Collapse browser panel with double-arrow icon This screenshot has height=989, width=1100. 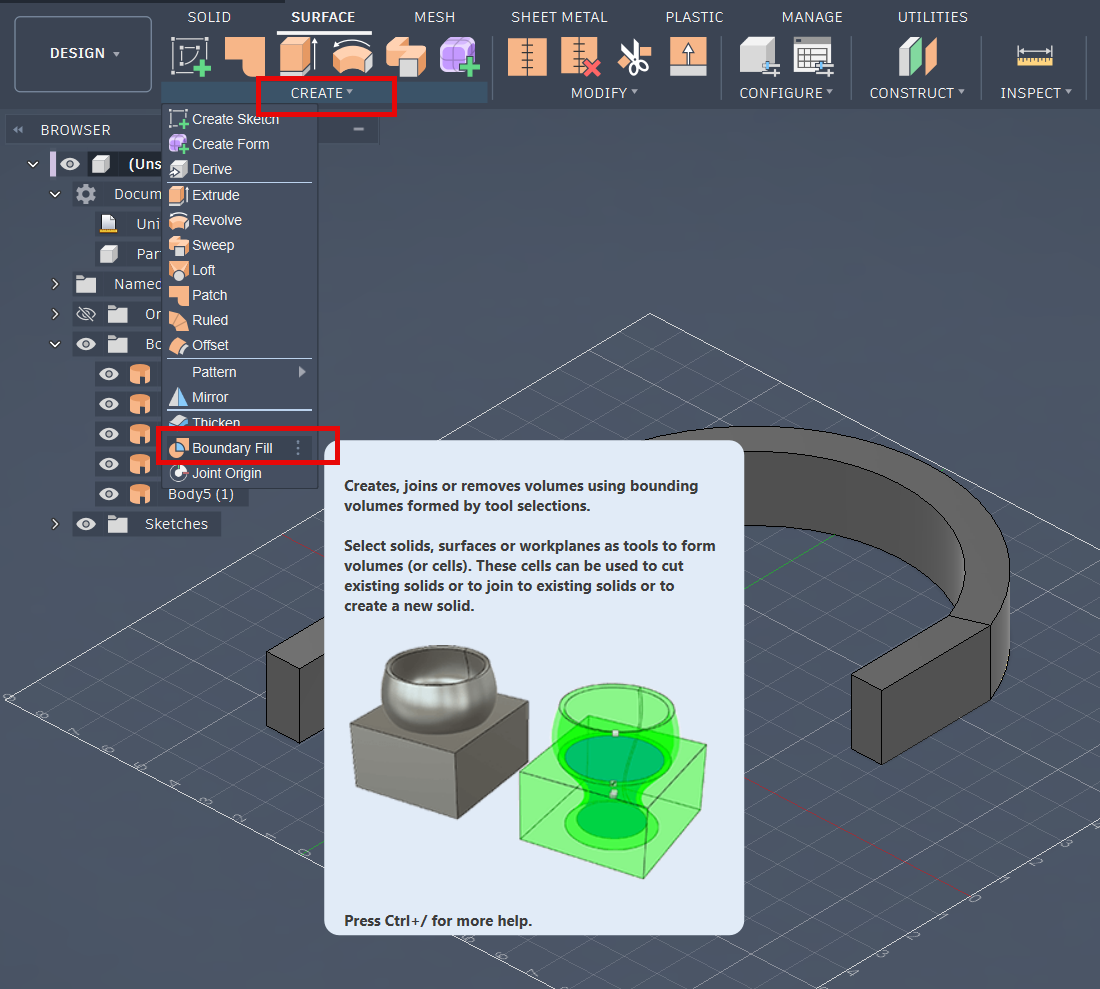click(x=18, y=130)
